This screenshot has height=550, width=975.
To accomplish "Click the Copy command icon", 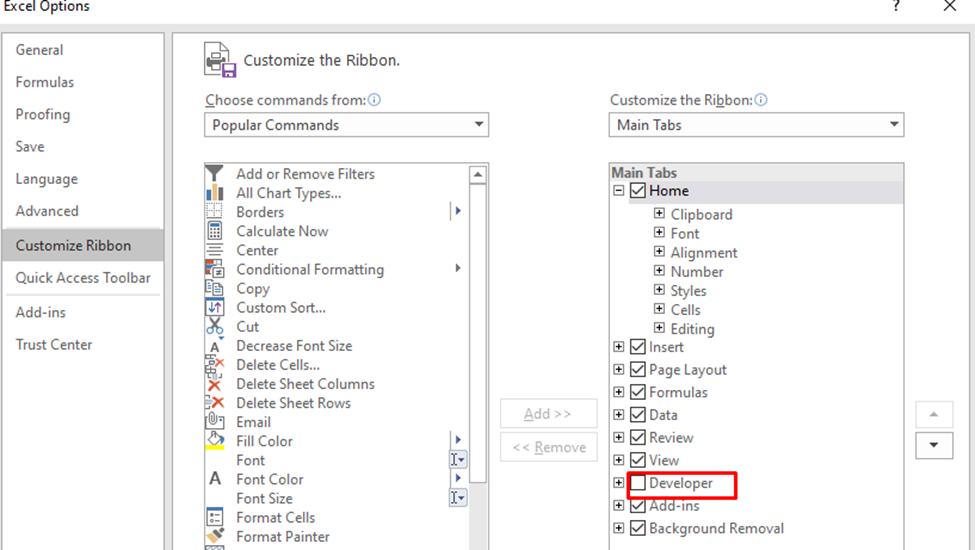I will point(215,288).
